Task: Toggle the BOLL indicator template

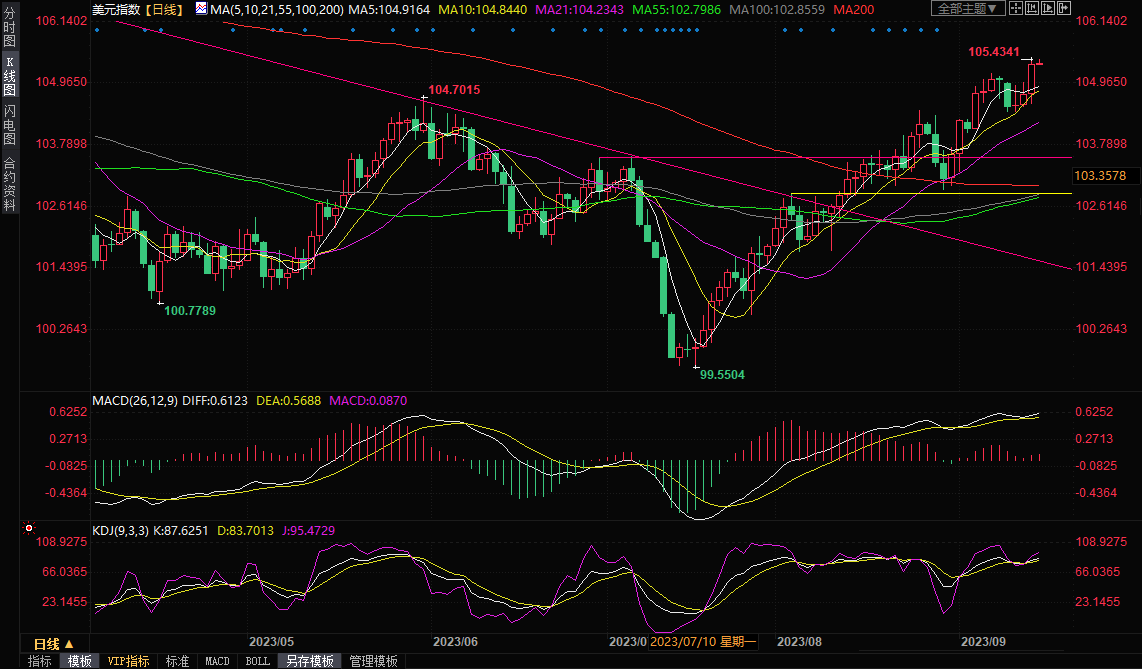Action: click(257, 661)
